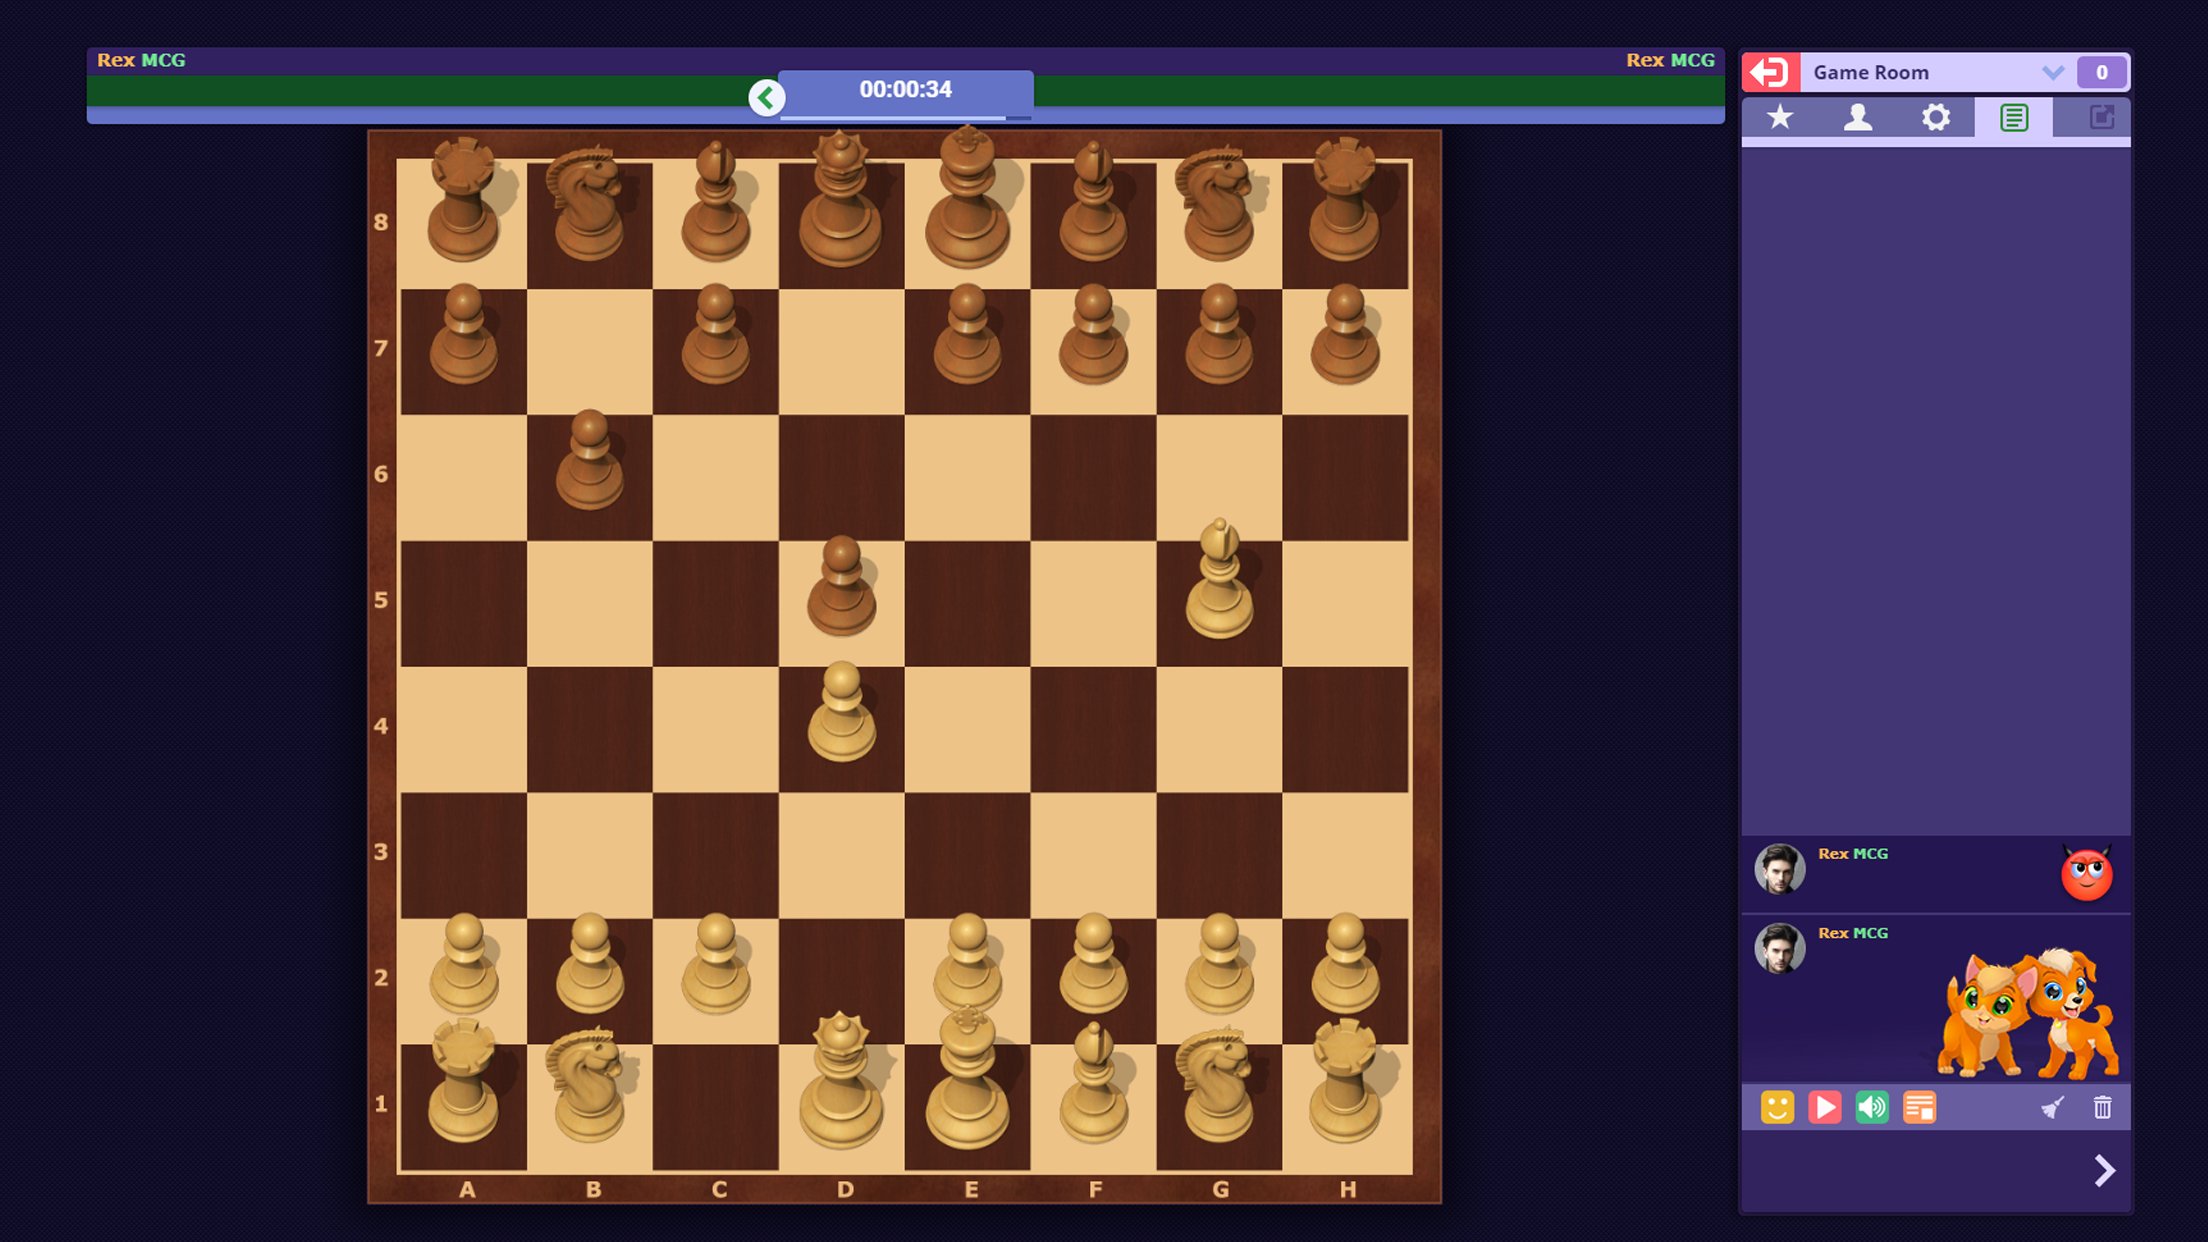Click the trash can delete icon
This screenshot has height=1242, width=2208.
click(x=2102, y=1107)
